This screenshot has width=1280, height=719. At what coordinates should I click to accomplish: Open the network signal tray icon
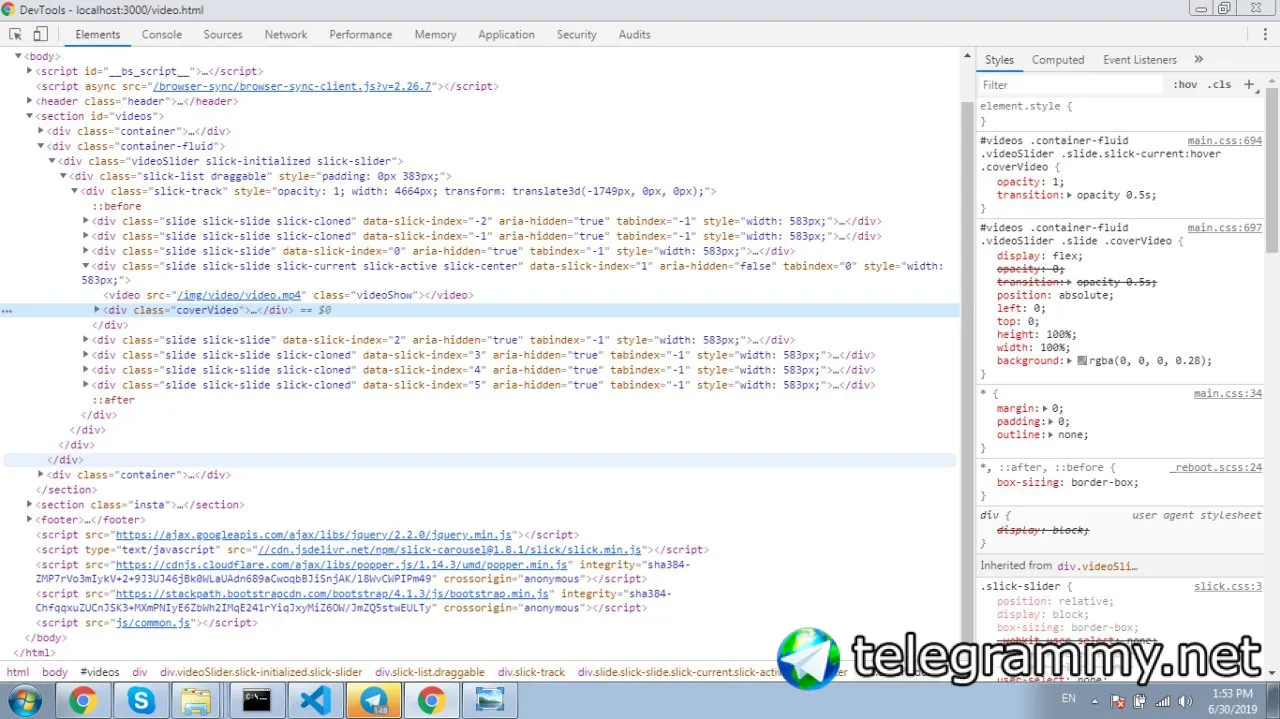[x=1161, y=702]
